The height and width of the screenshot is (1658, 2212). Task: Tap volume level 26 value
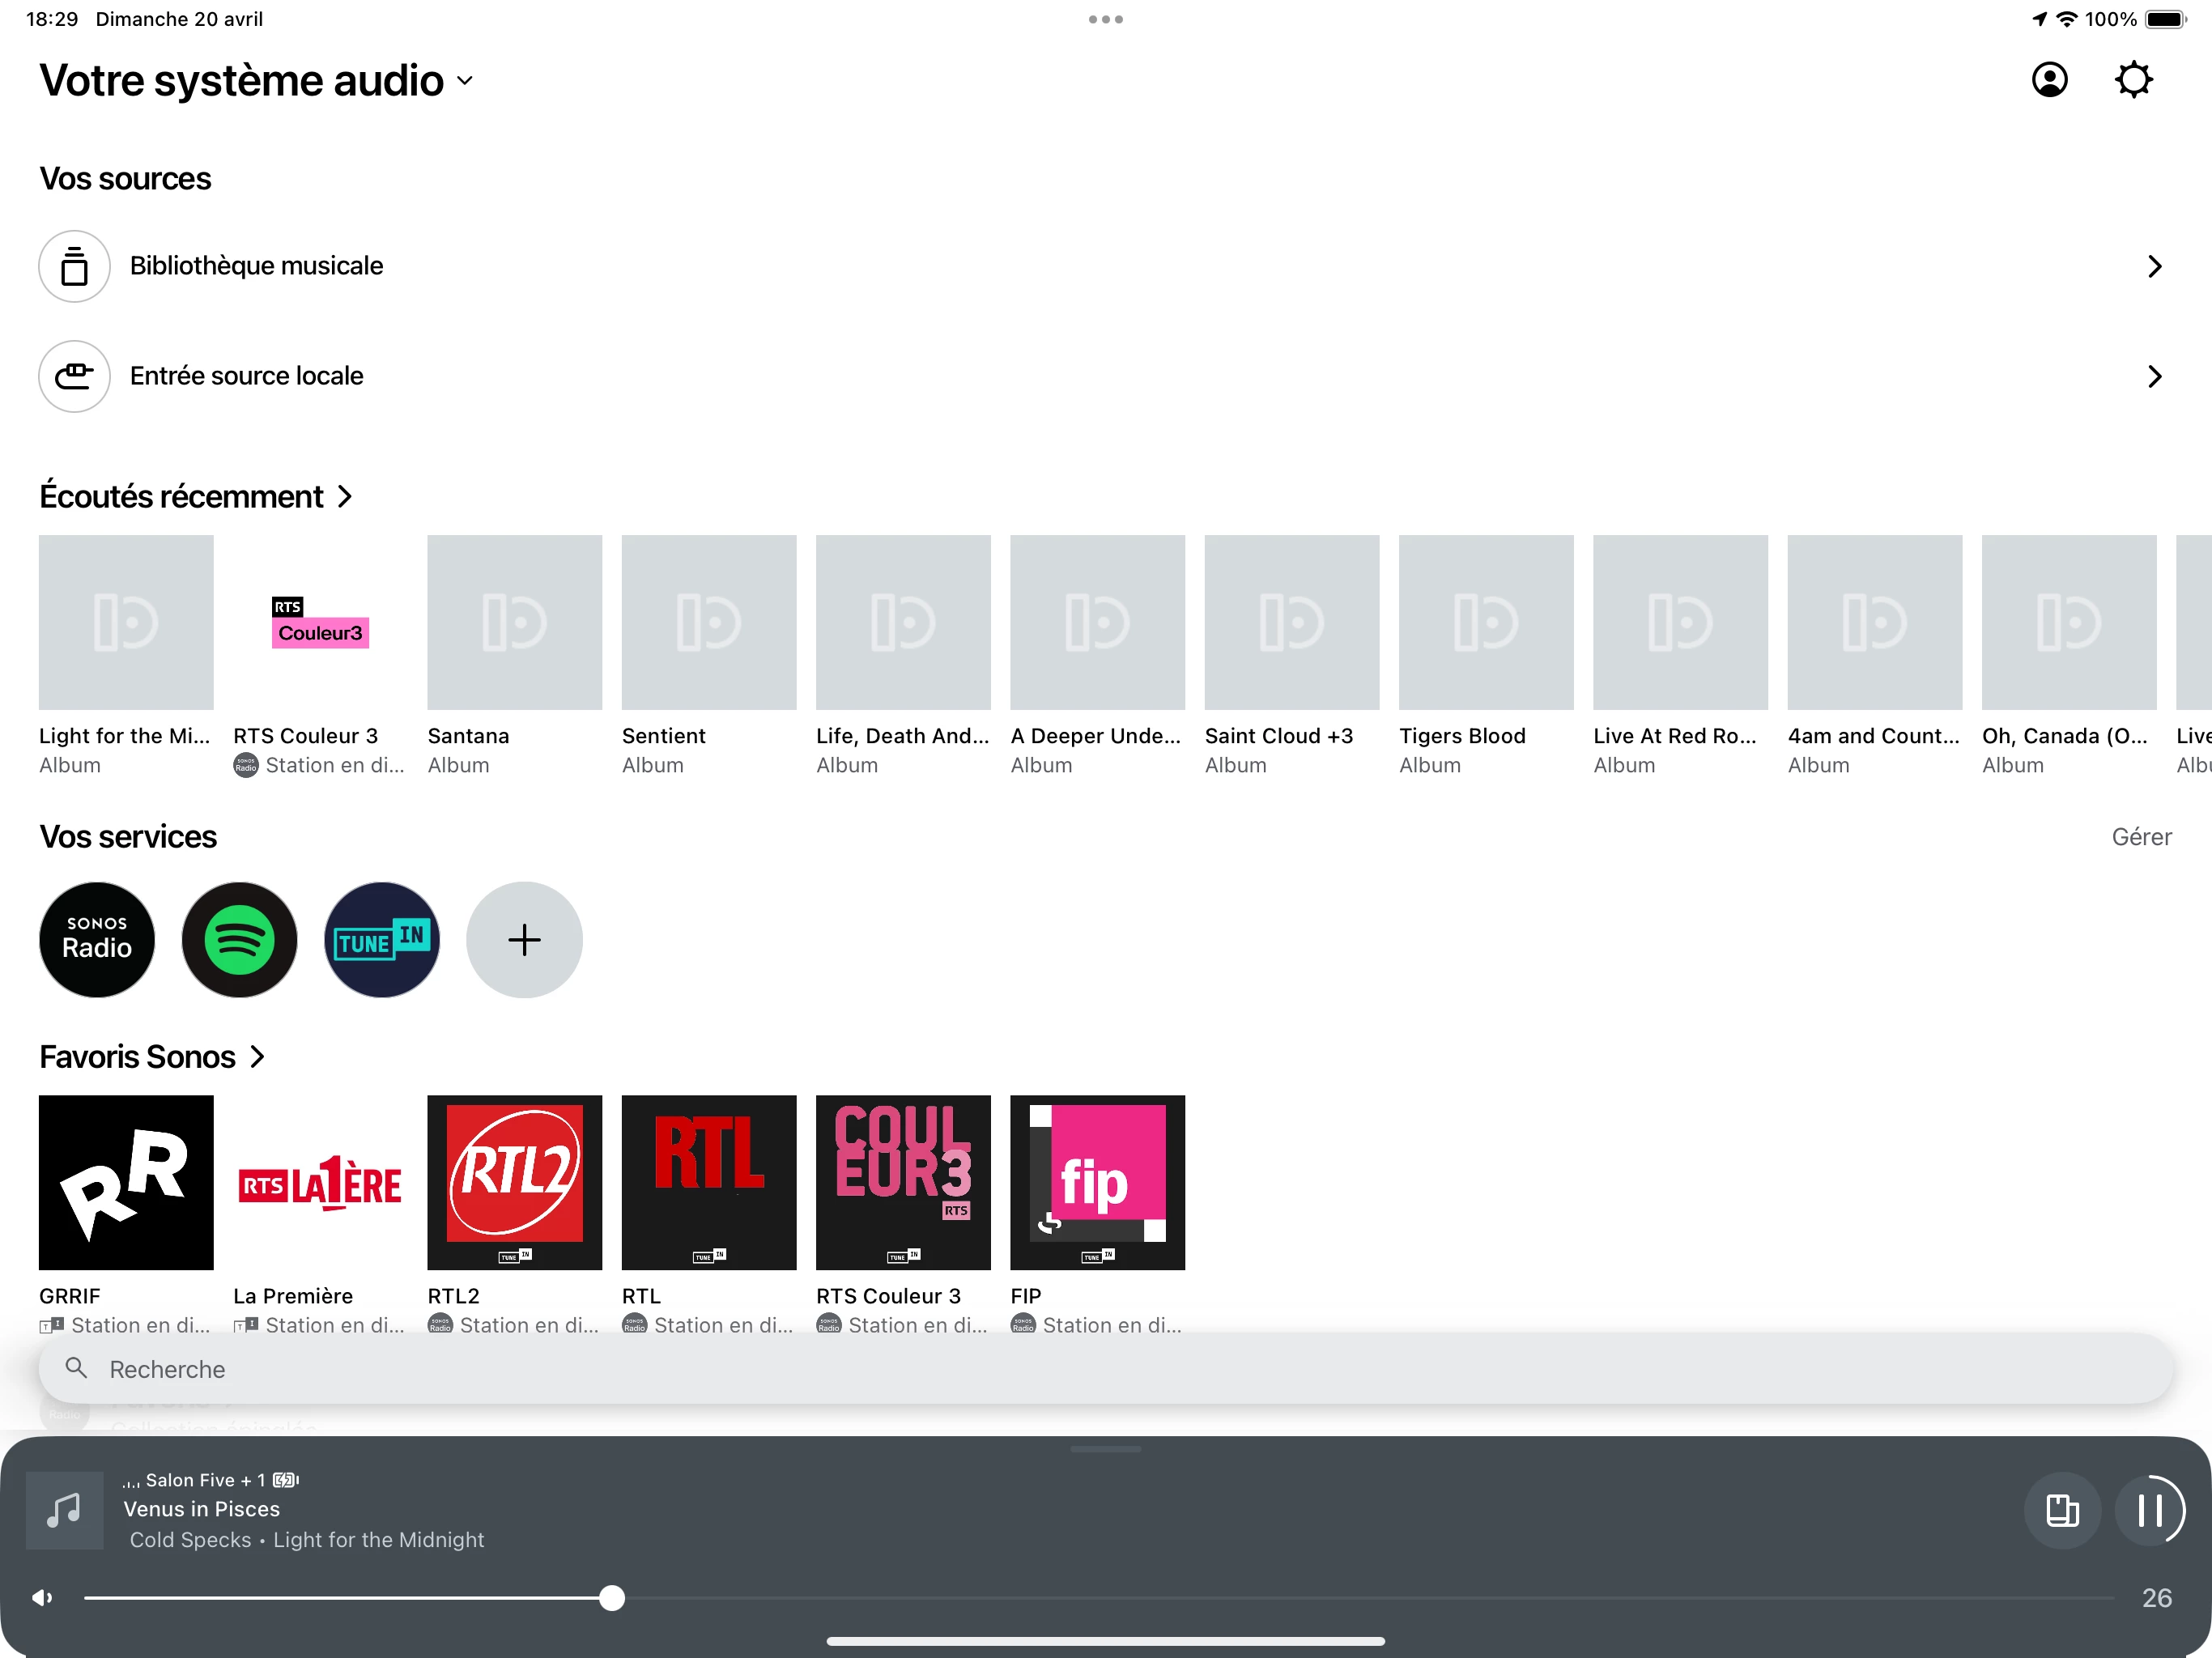(x=2156, y=1598)
